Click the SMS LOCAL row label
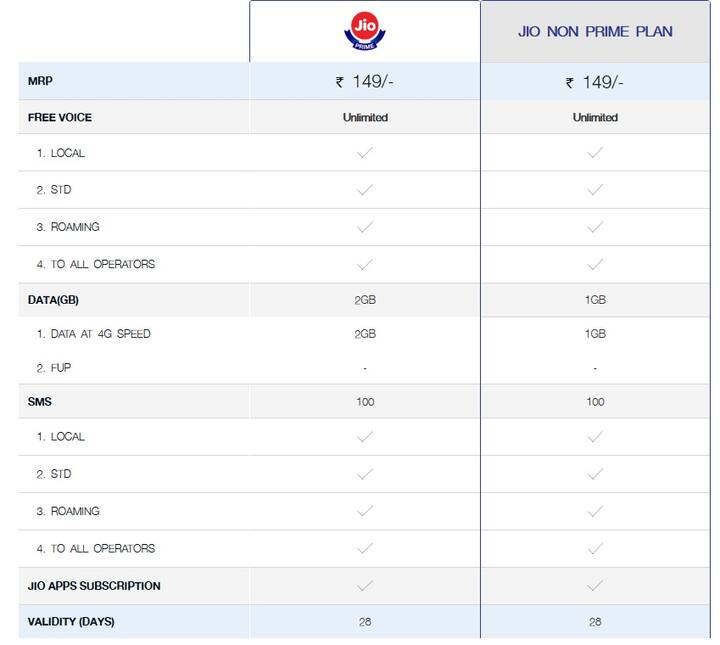Viewport: 720px width, 645px height. 61,437
